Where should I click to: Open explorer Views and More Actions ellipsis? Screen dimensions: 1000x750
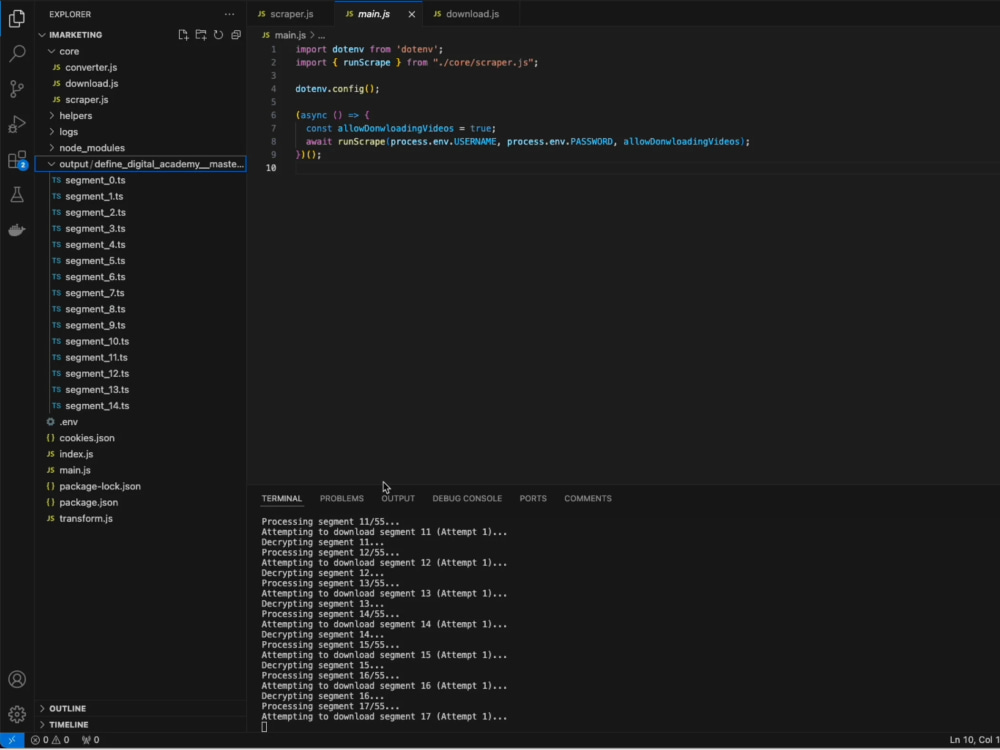[230, 14]
